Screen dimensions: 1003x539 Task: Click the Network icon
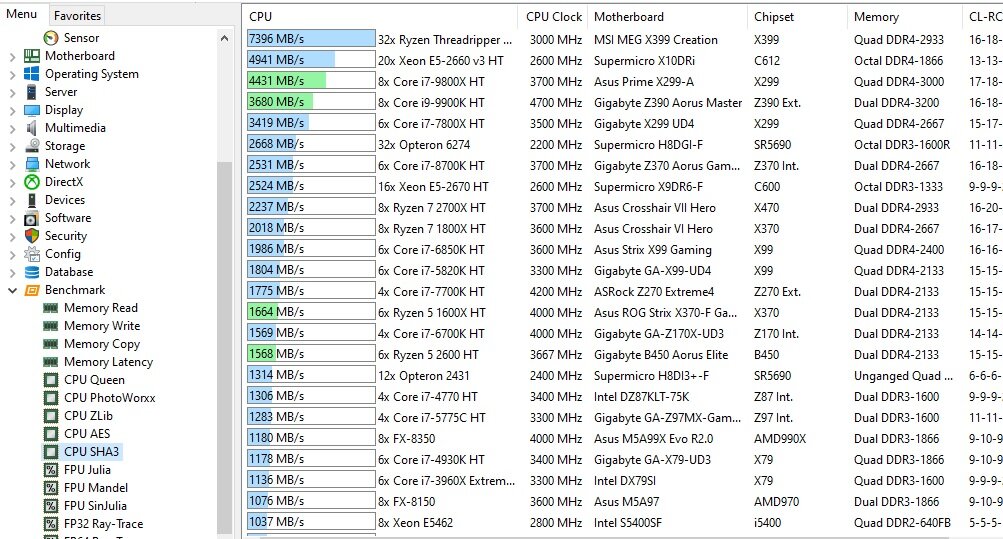(31, 164)
